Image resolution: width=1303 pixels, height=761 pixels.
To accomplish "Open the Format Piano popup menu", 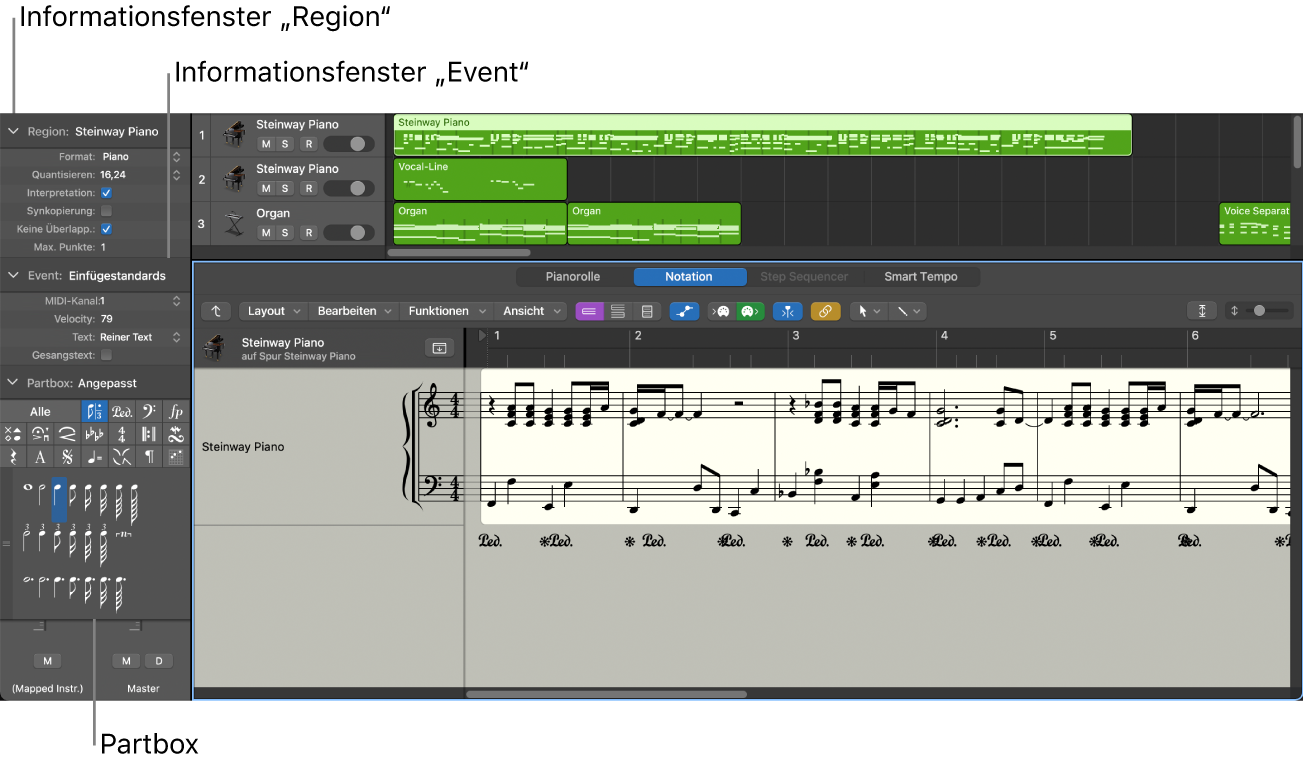I will click(176, 157).
